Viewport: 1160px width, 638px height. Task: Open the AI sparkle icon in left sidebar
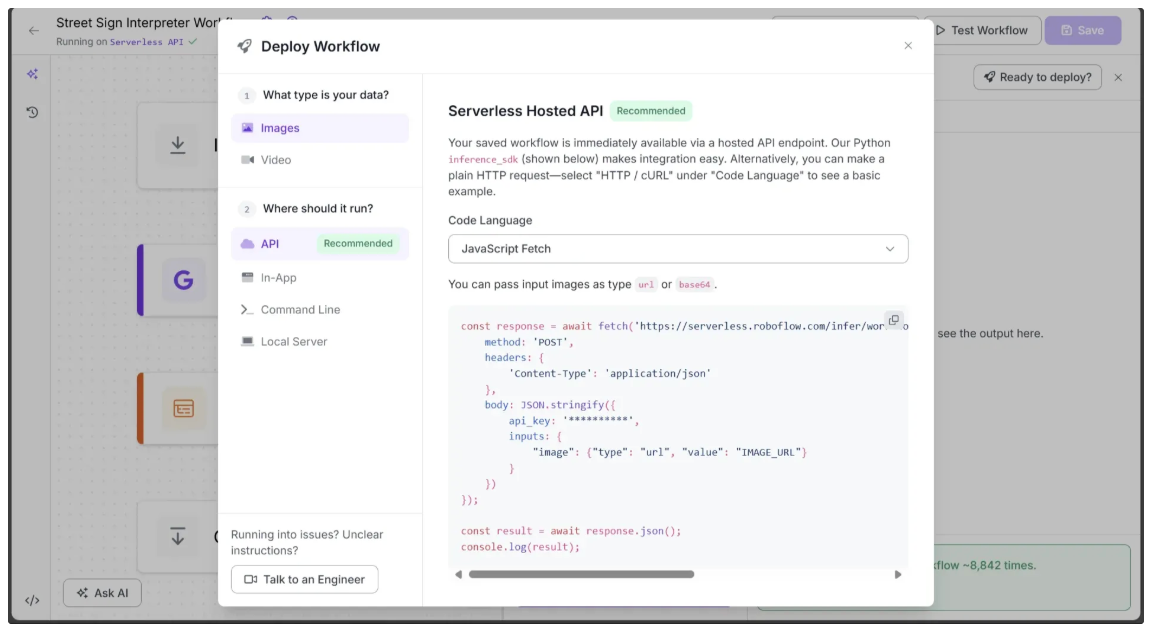[33, 74]
